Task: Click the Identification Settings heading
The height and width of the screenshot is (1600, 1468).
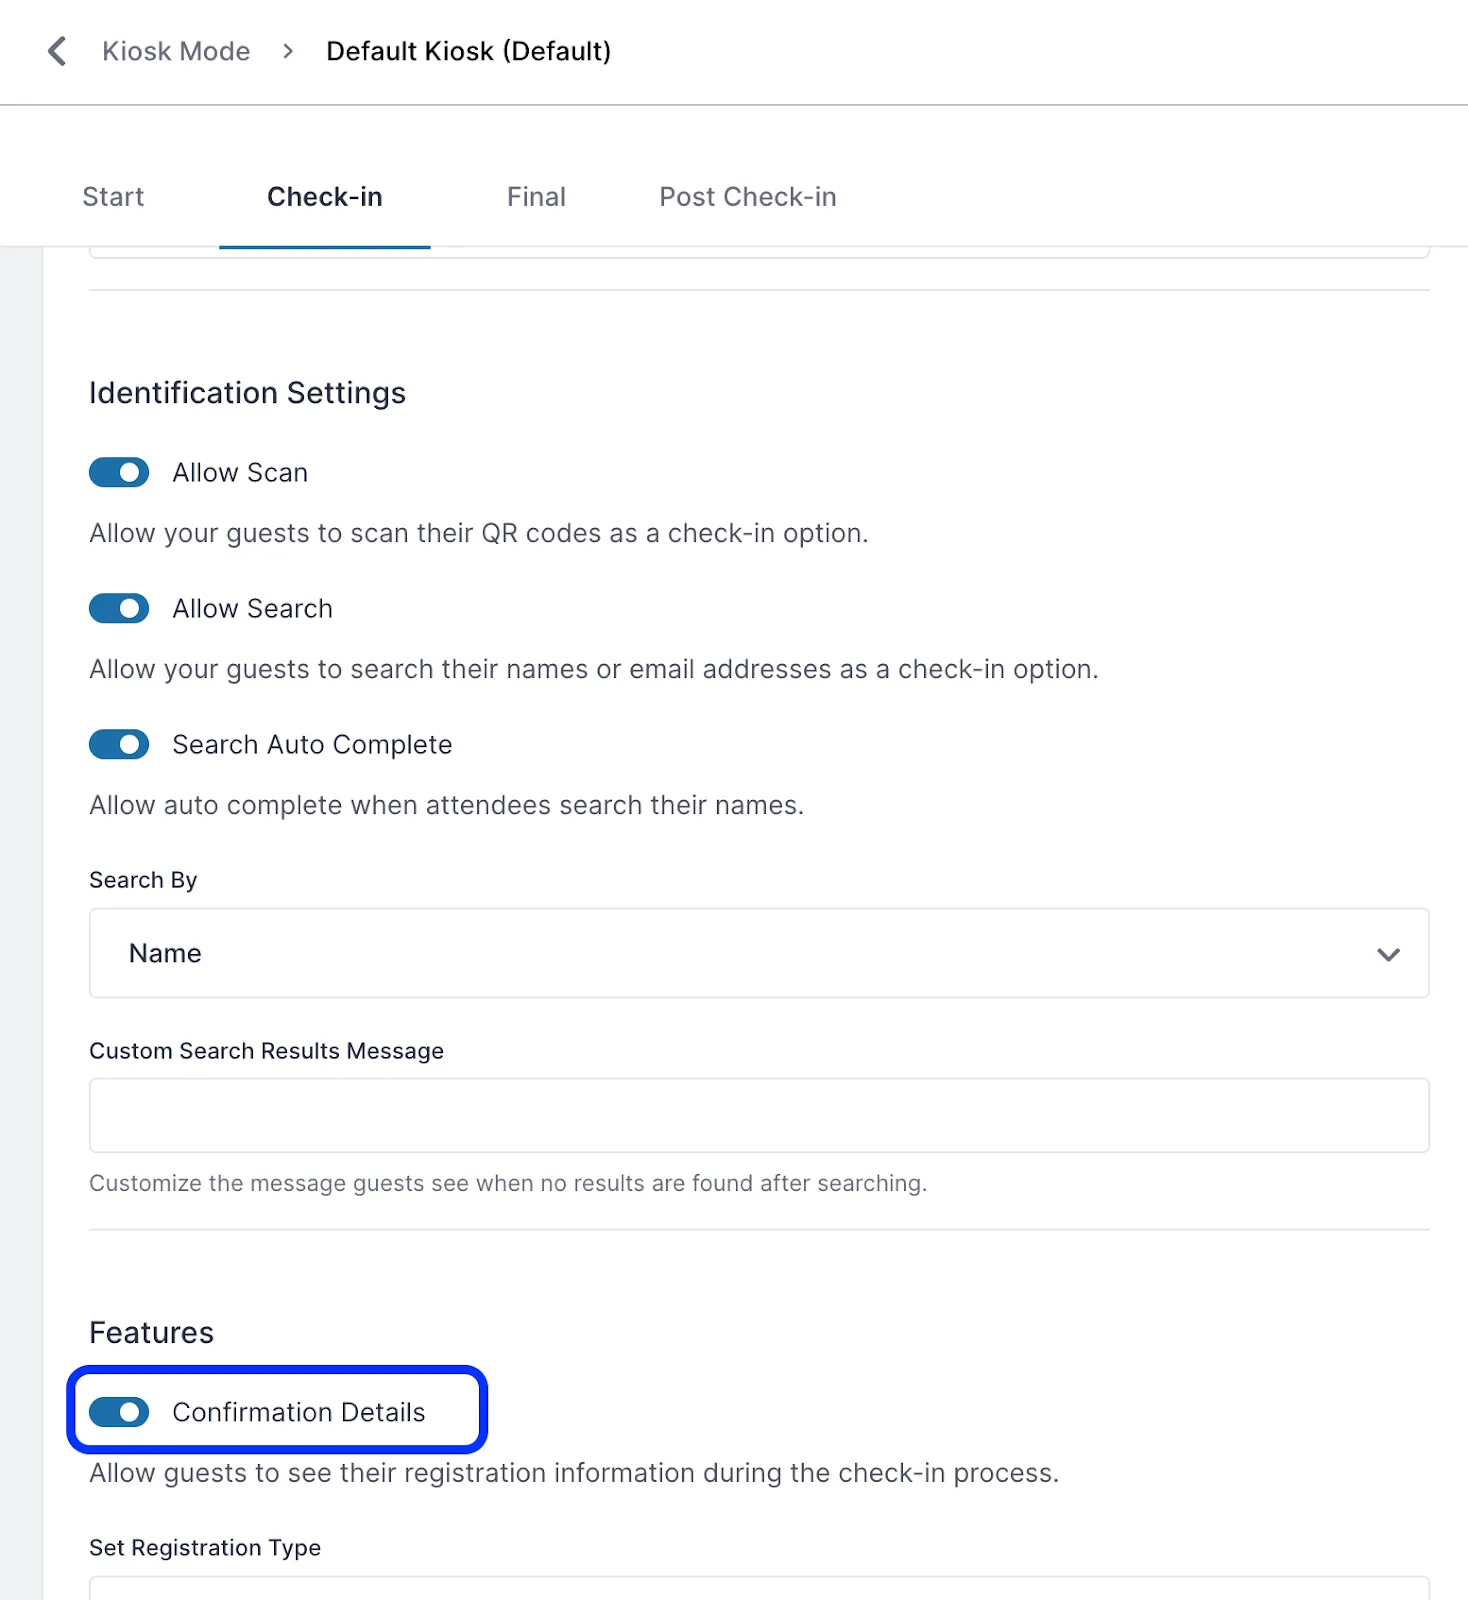Action: (x=247, y=393)
